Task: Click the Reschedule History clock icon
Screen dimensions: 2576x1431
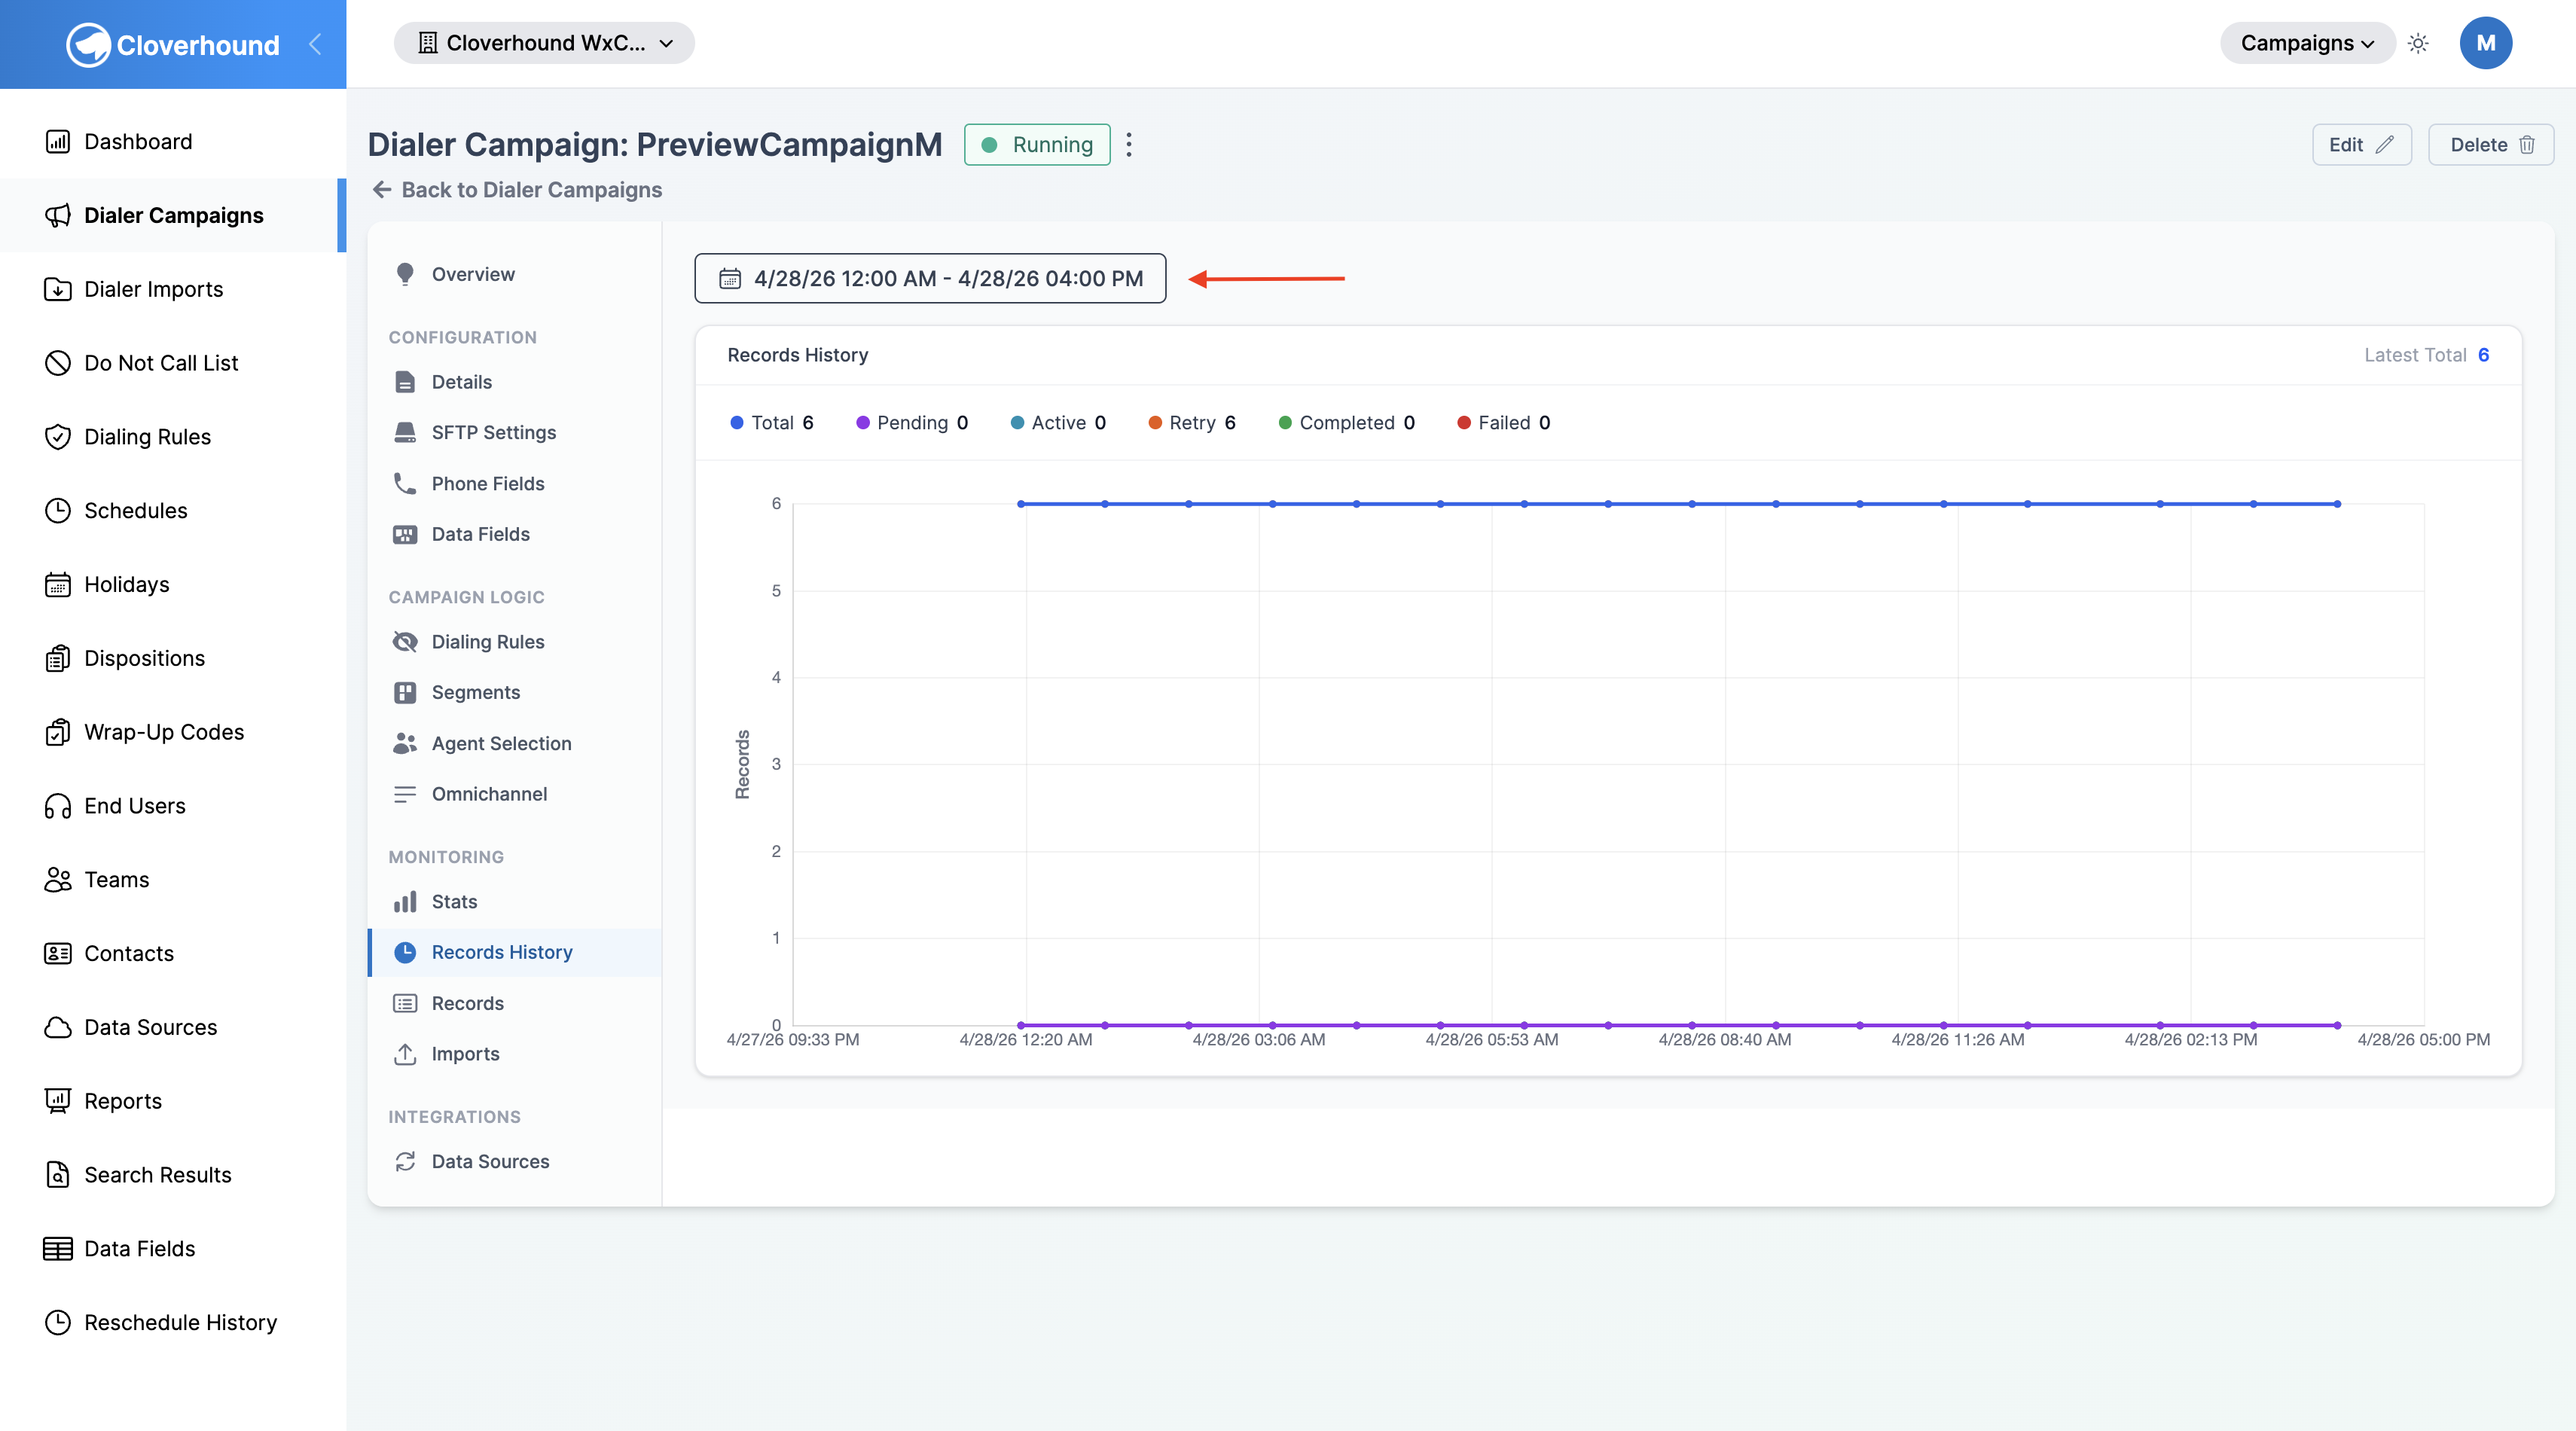Action: pos(58,1323)
